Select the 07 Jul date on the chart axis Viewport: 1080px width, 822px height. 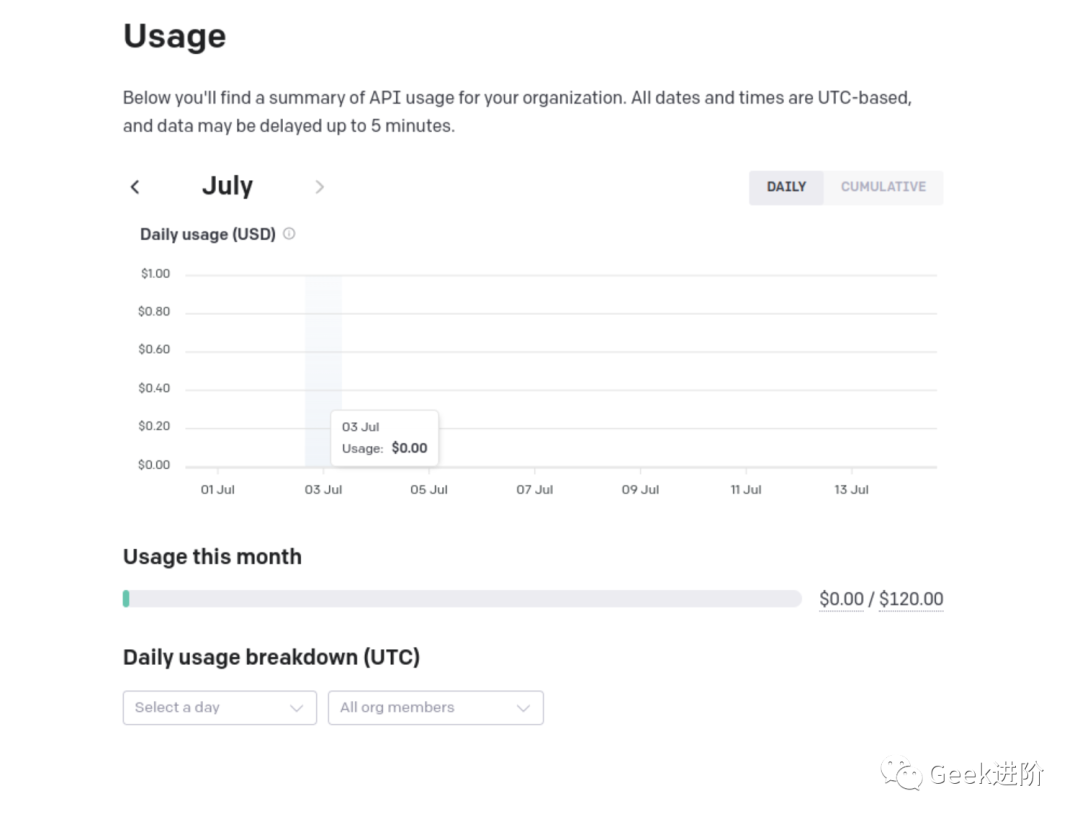point(535,490)
